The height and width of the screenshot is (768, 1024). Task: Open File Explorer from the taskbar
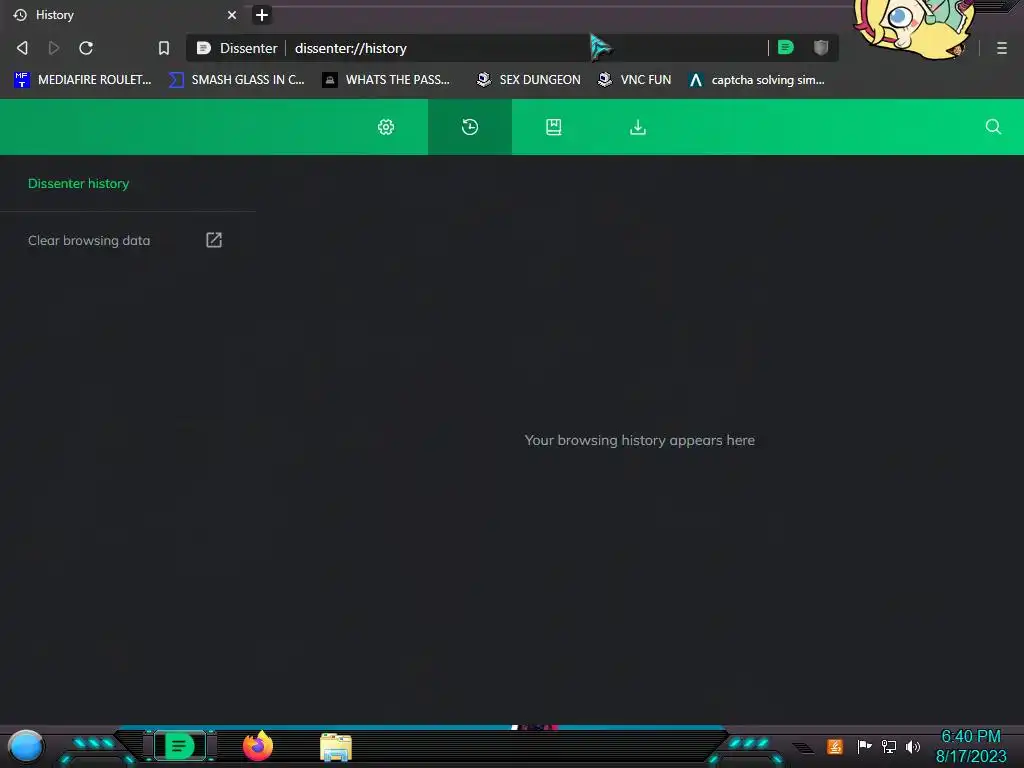pos(336,747)
